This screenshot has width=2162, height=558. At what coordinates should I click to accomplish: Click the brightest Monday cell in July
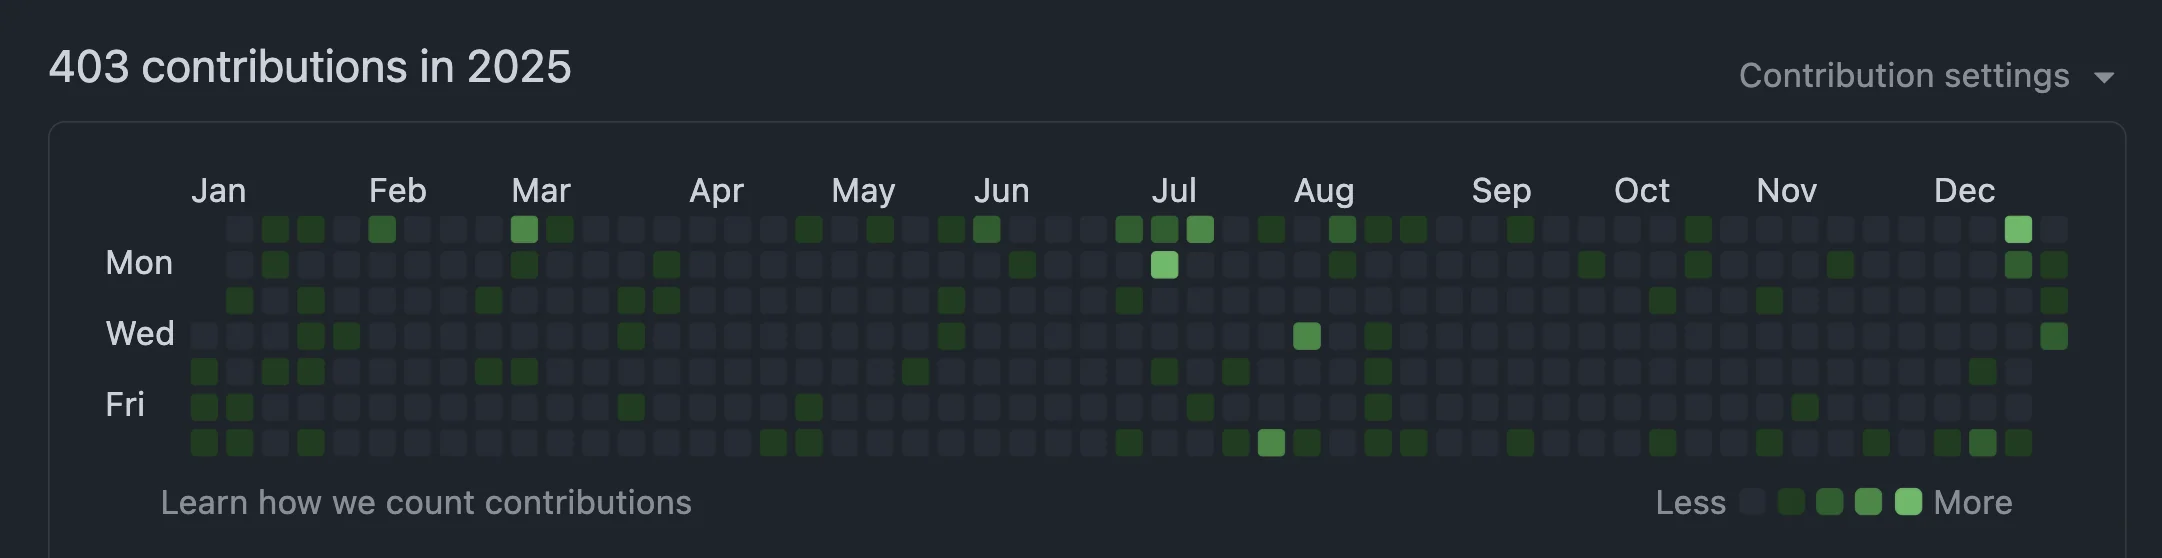pos(1164,265)
